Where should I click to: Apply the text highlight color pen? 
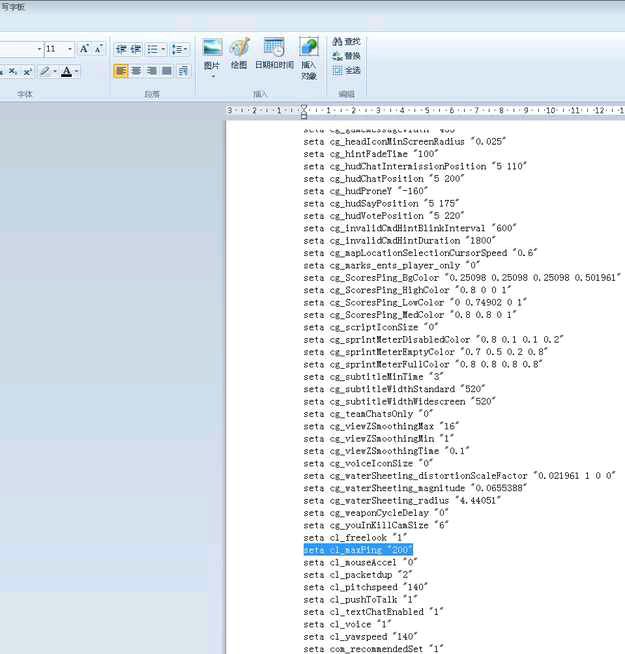click(x=45, y=72)
